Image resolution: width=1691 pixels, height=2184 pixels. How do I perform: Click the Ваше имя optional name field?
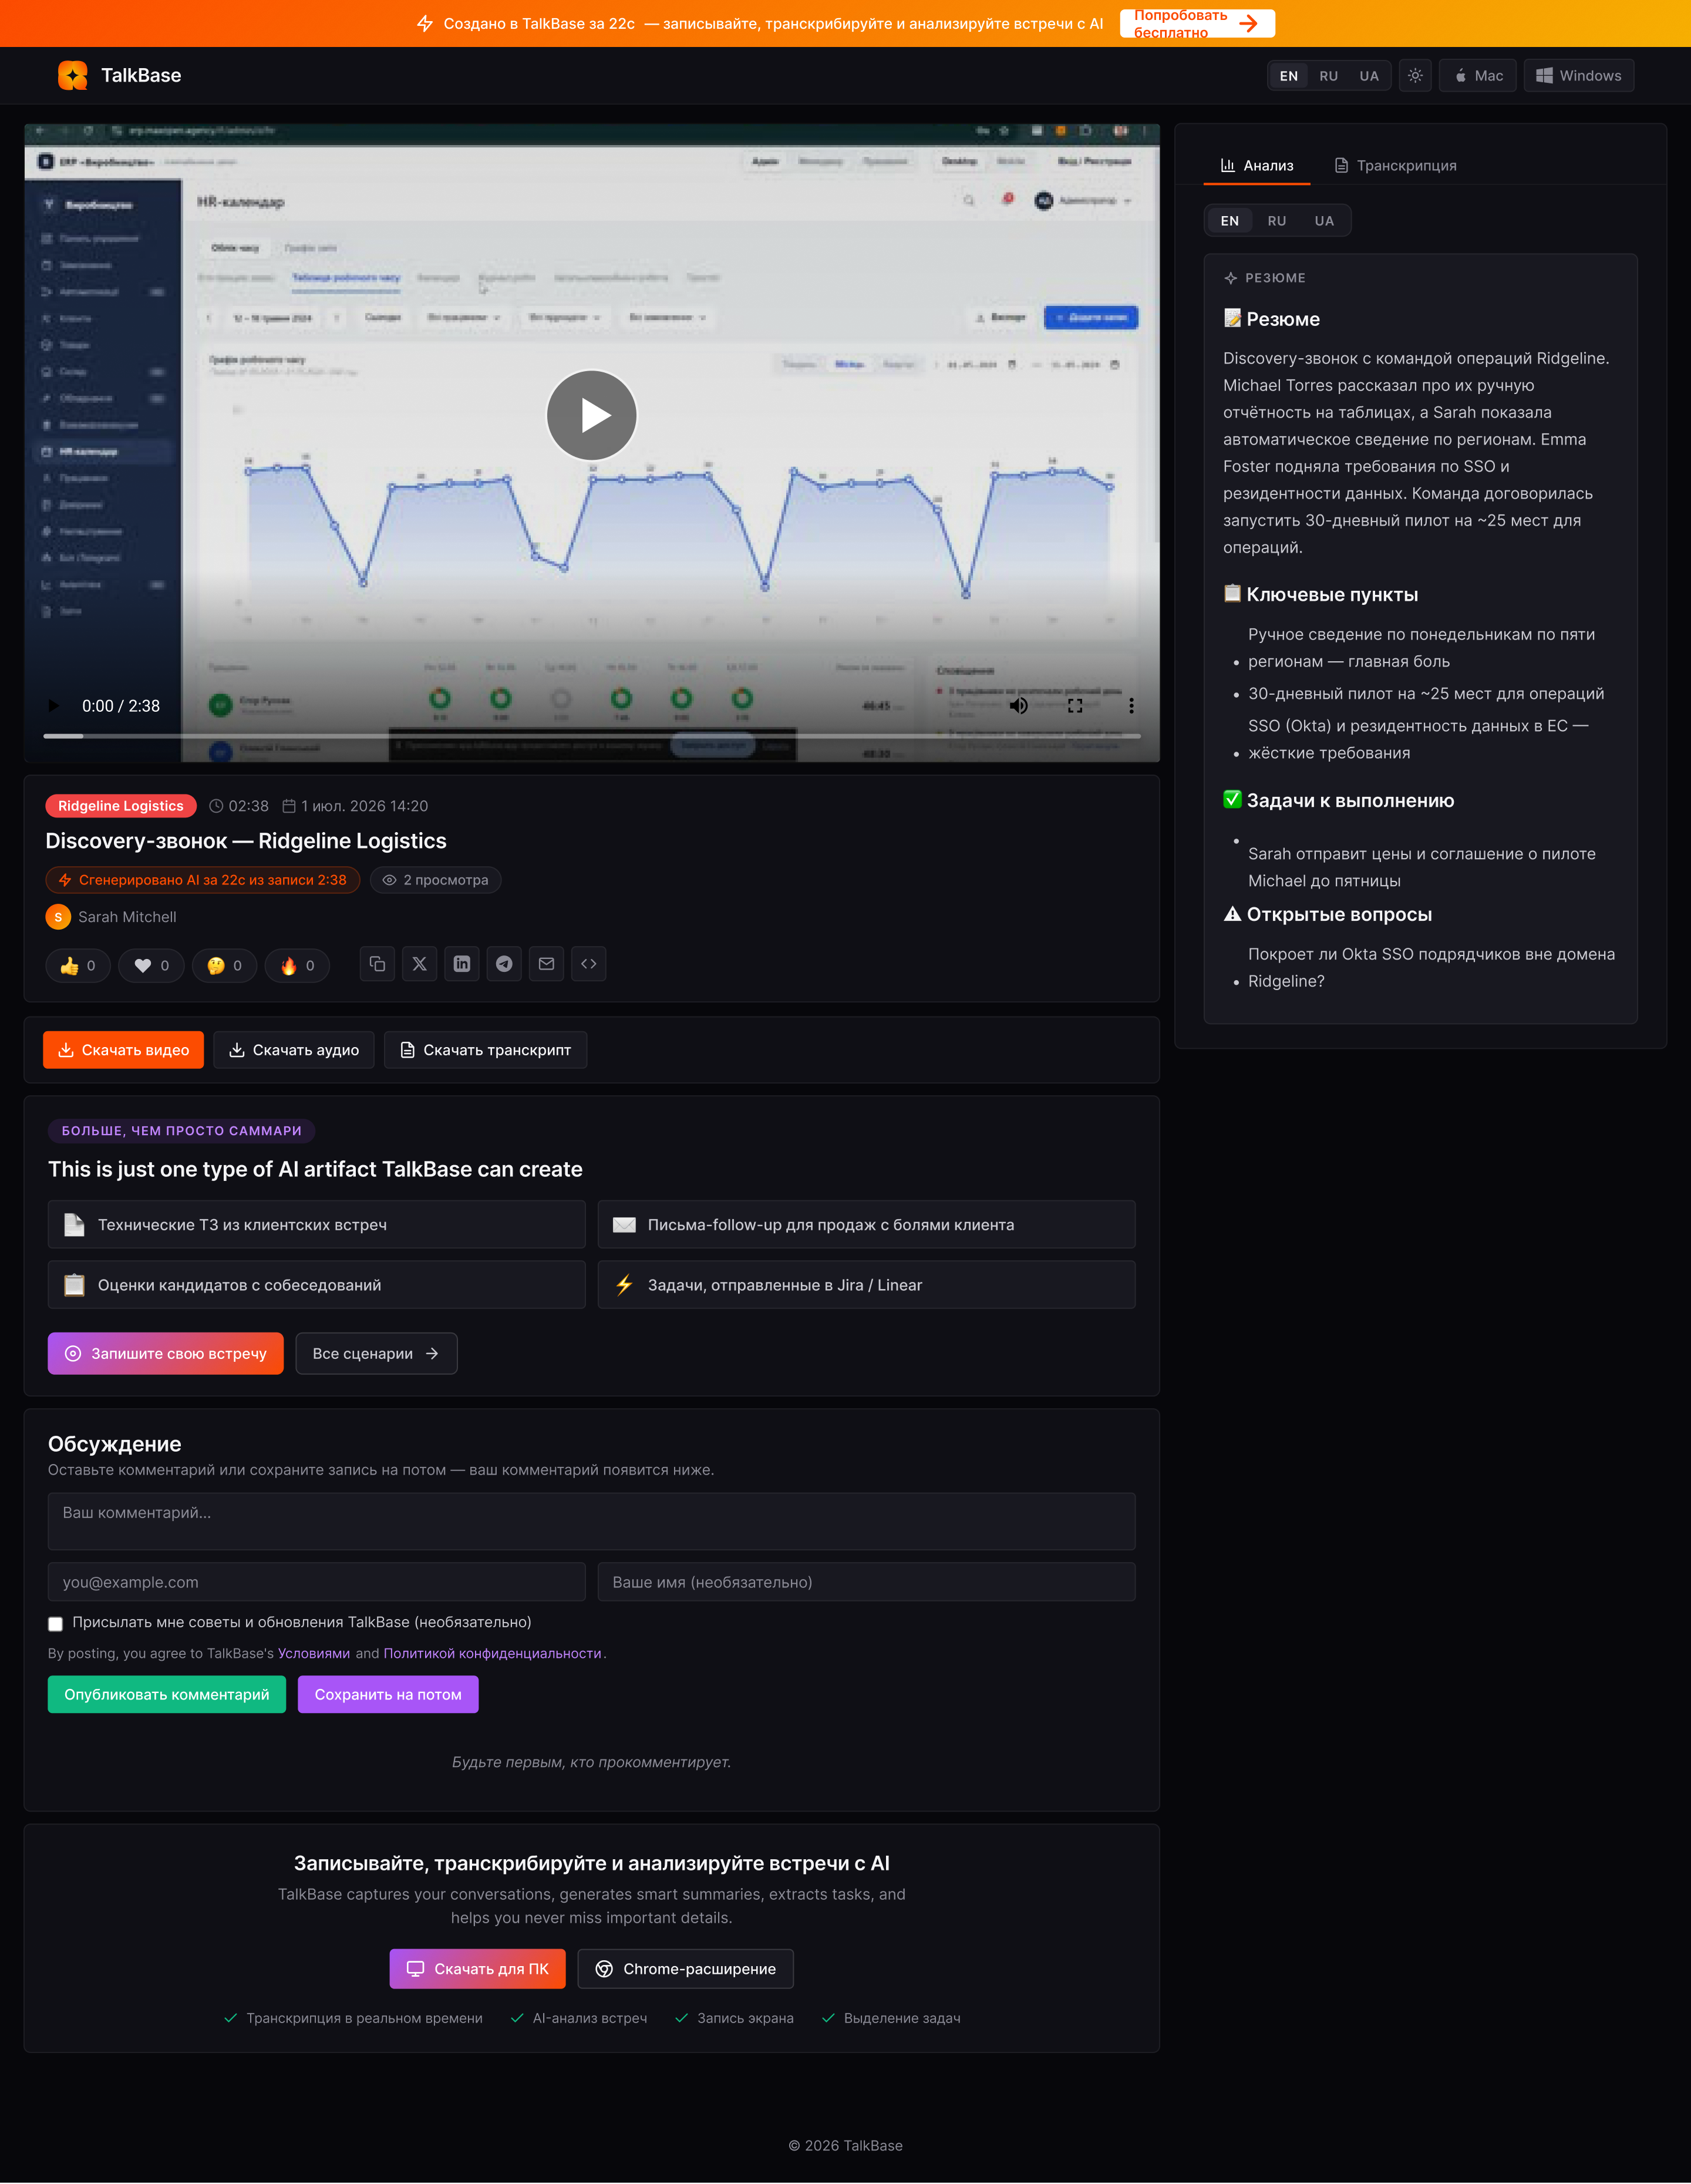pyautogui.click(x=866, y=1582)
